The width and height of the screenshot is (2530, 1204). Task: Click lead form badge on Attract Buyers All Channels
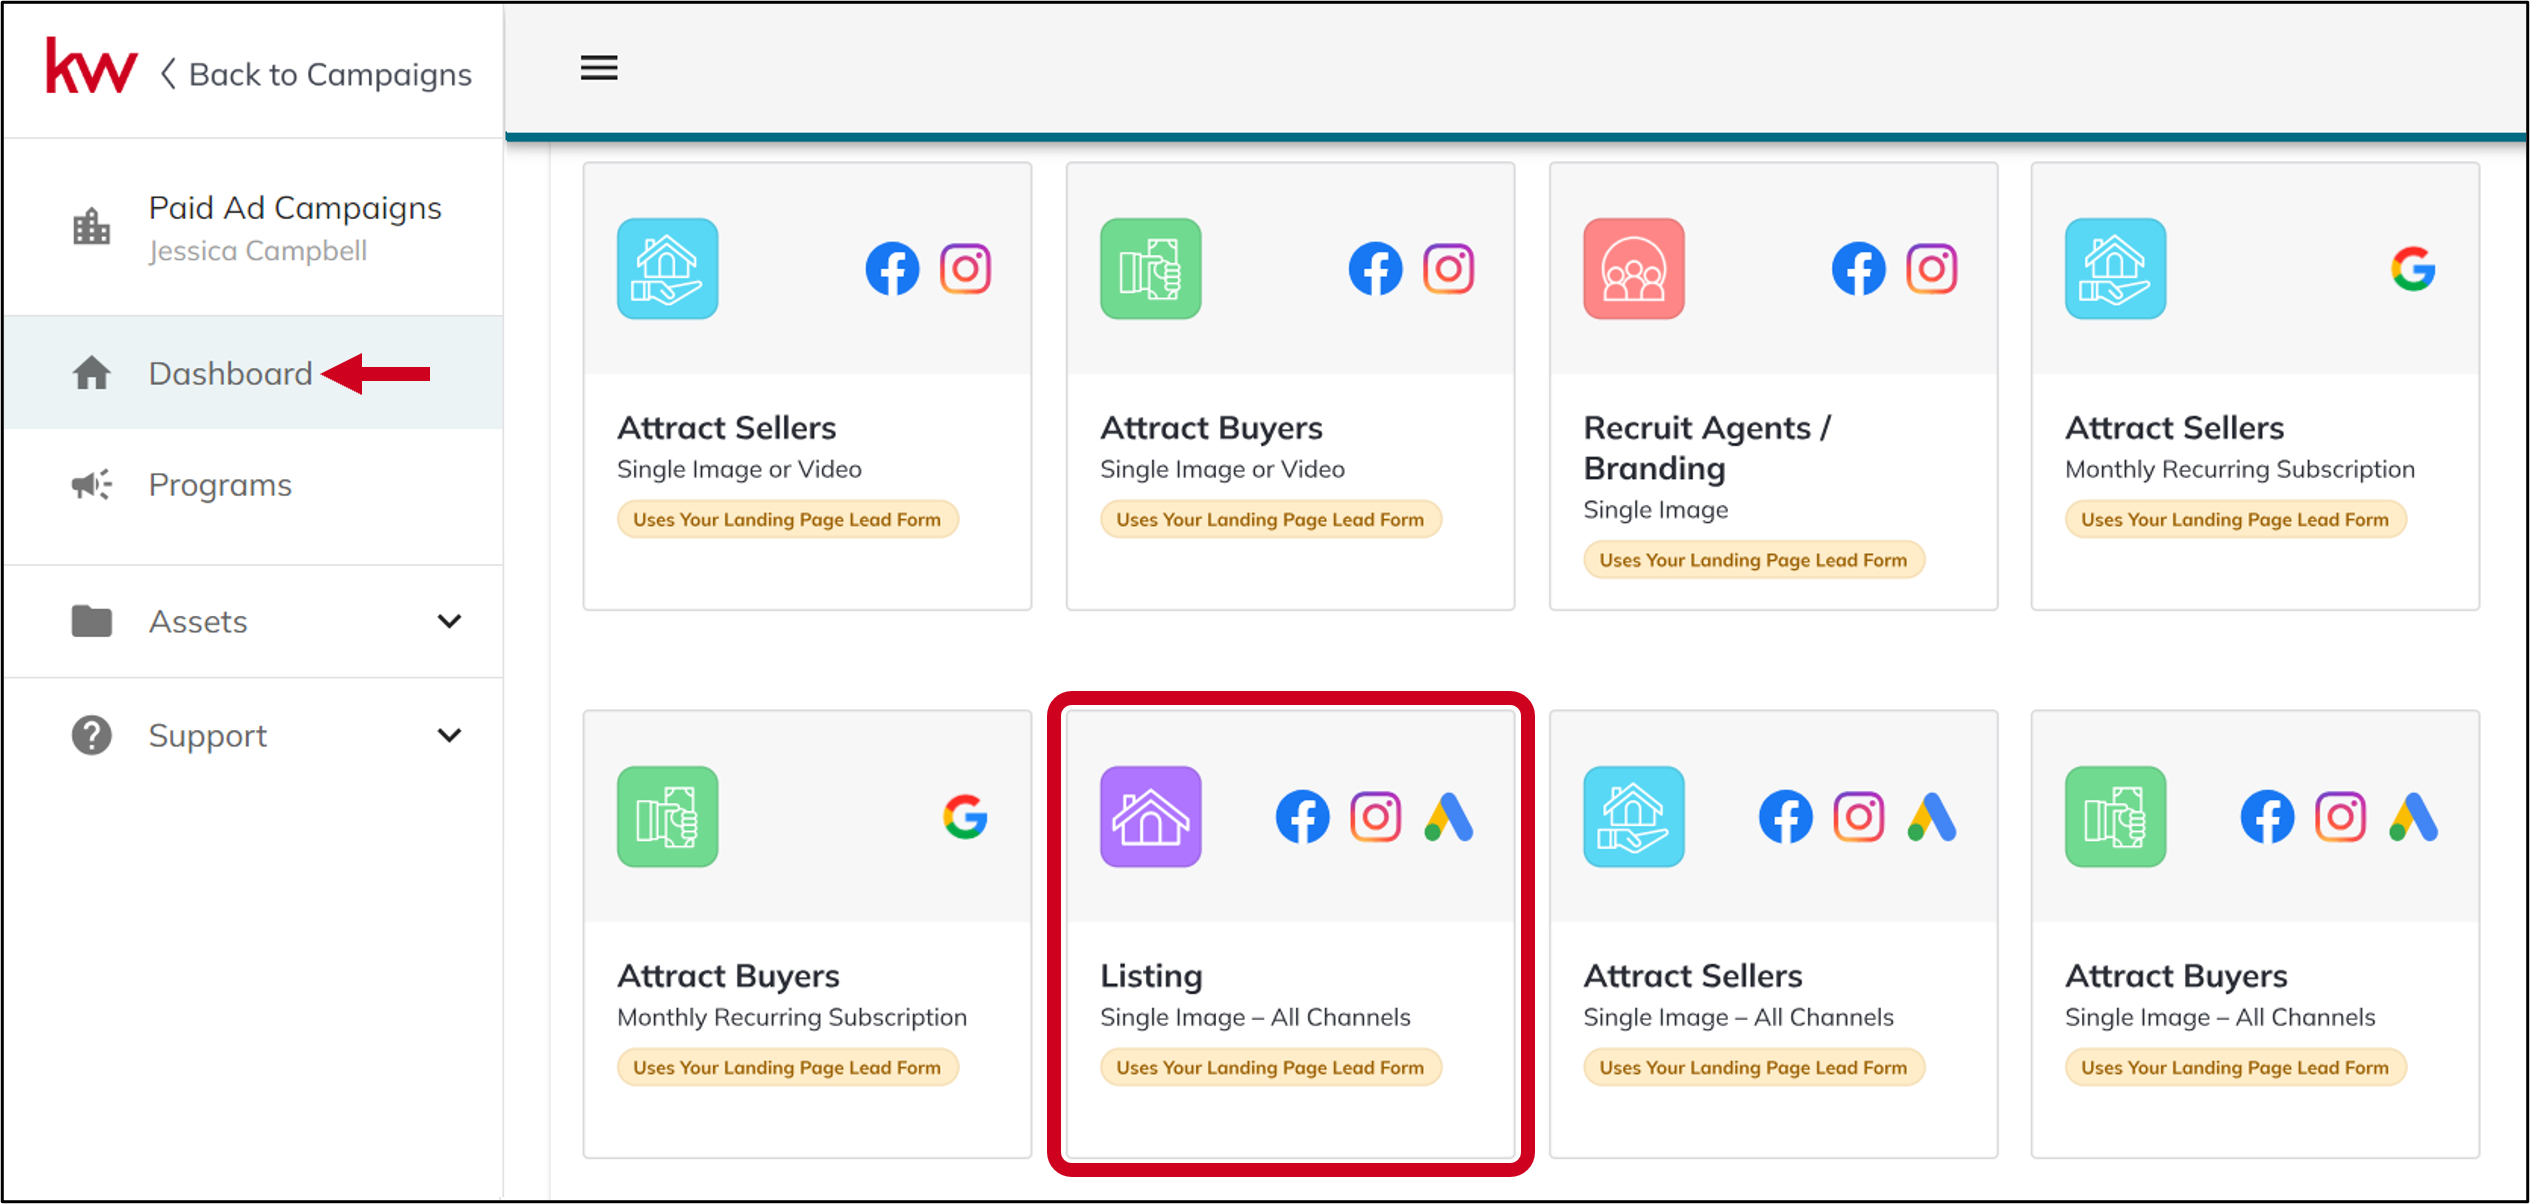[2235, 1067]
